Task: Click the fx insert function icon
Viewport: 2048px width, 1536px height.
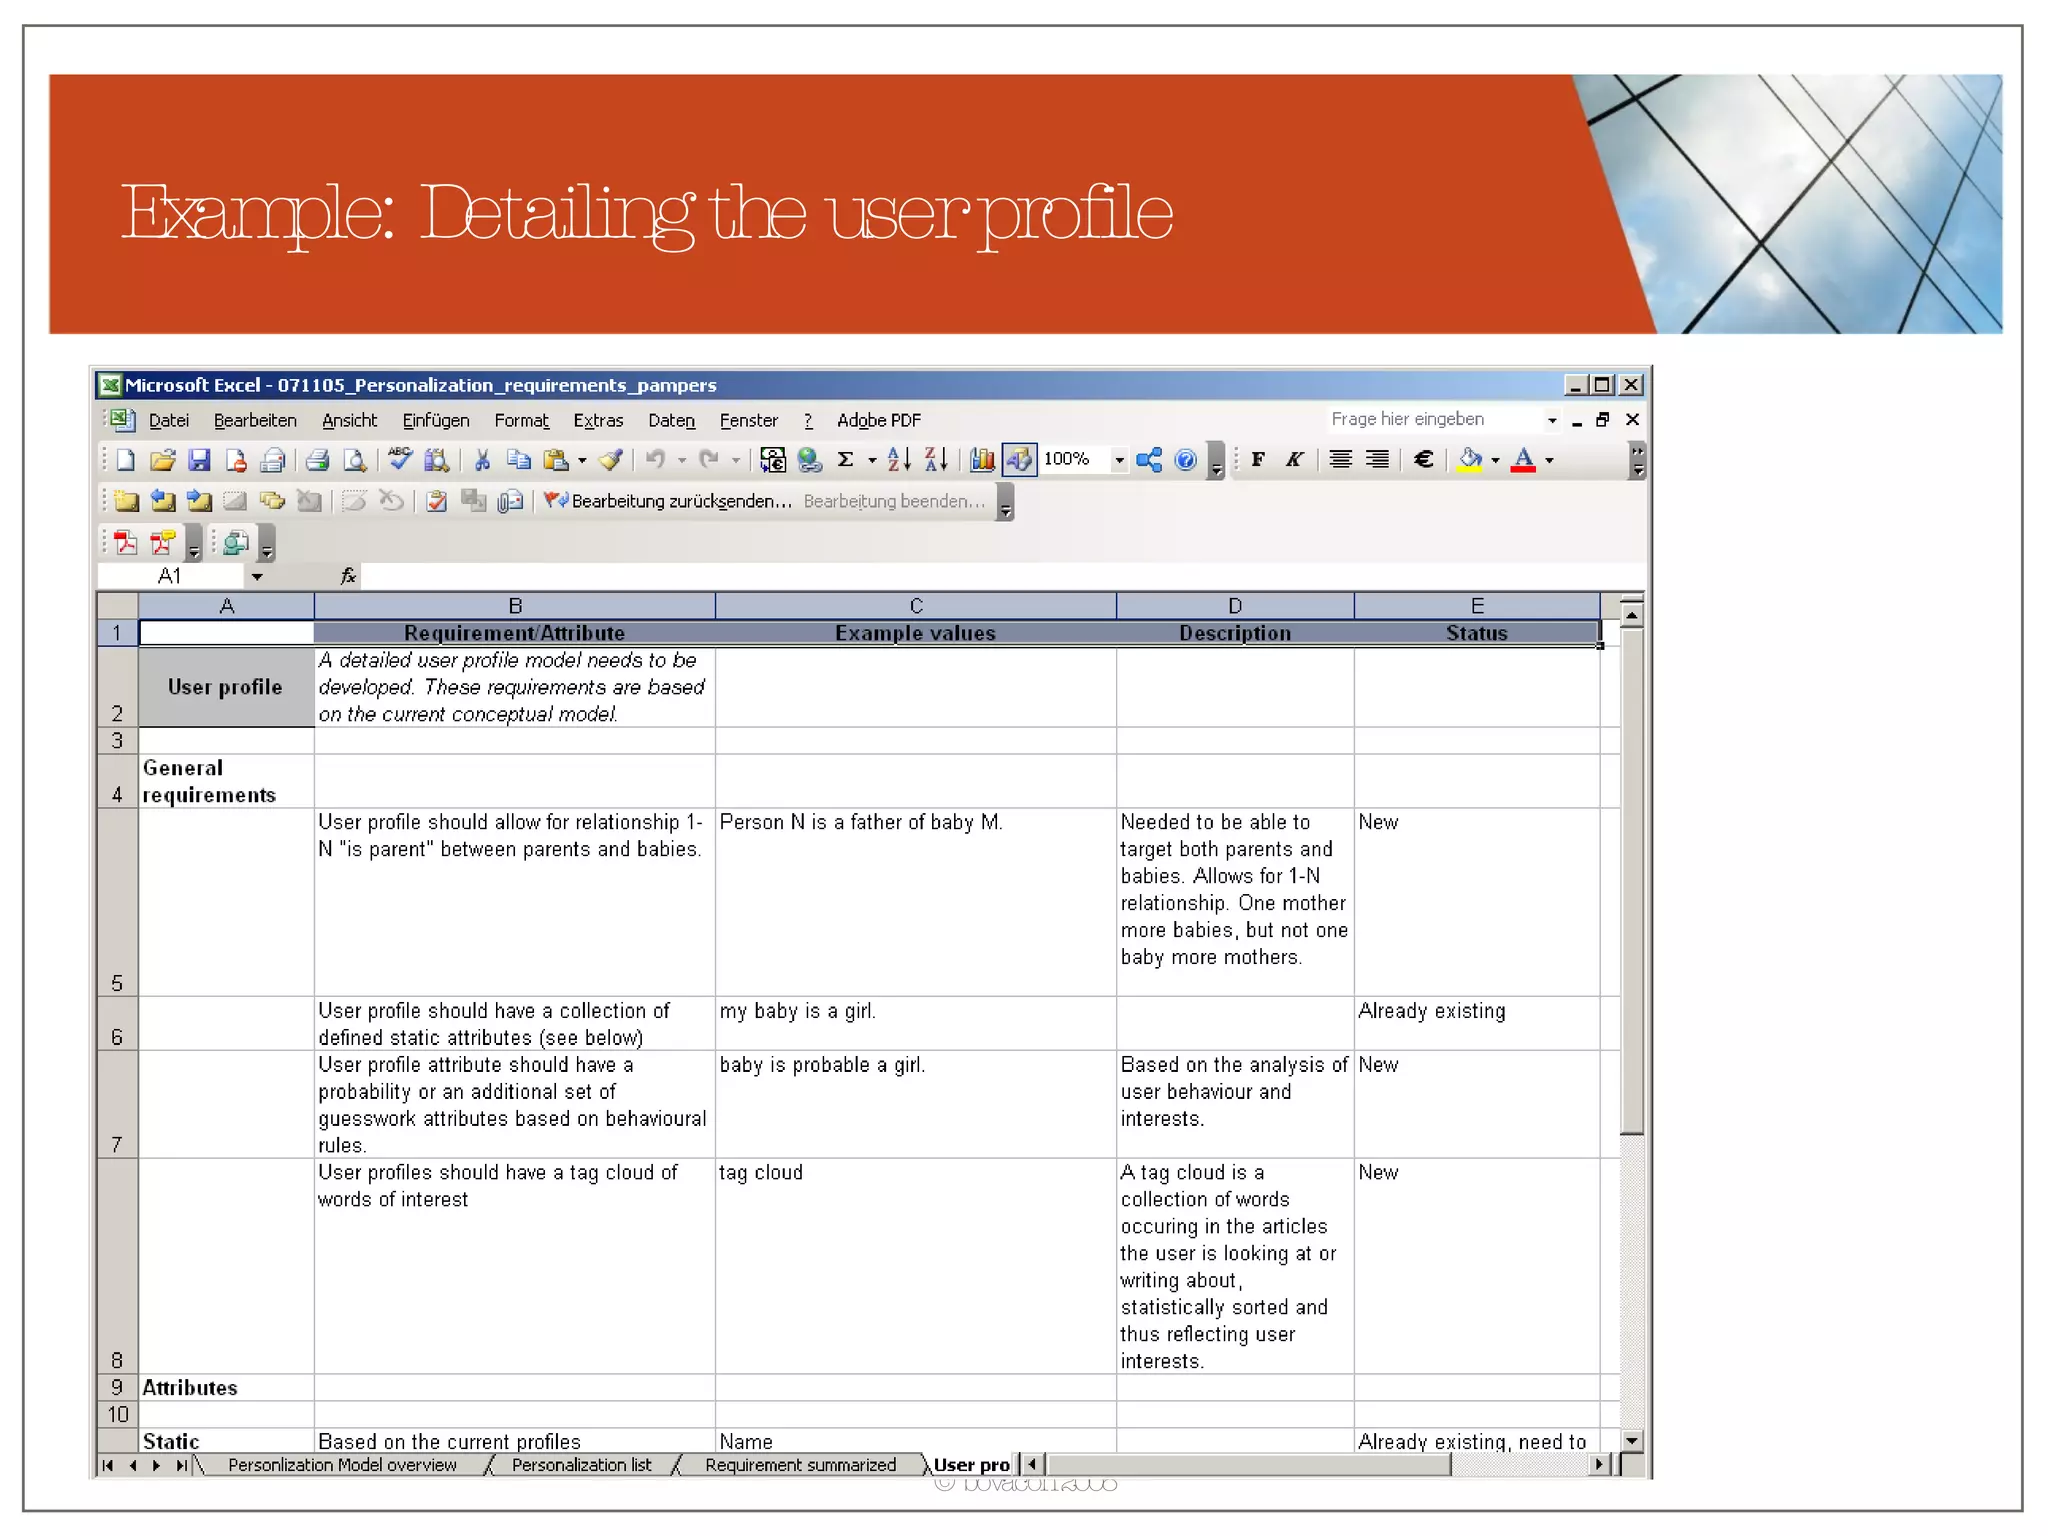Action: click(x=348, y=576)
